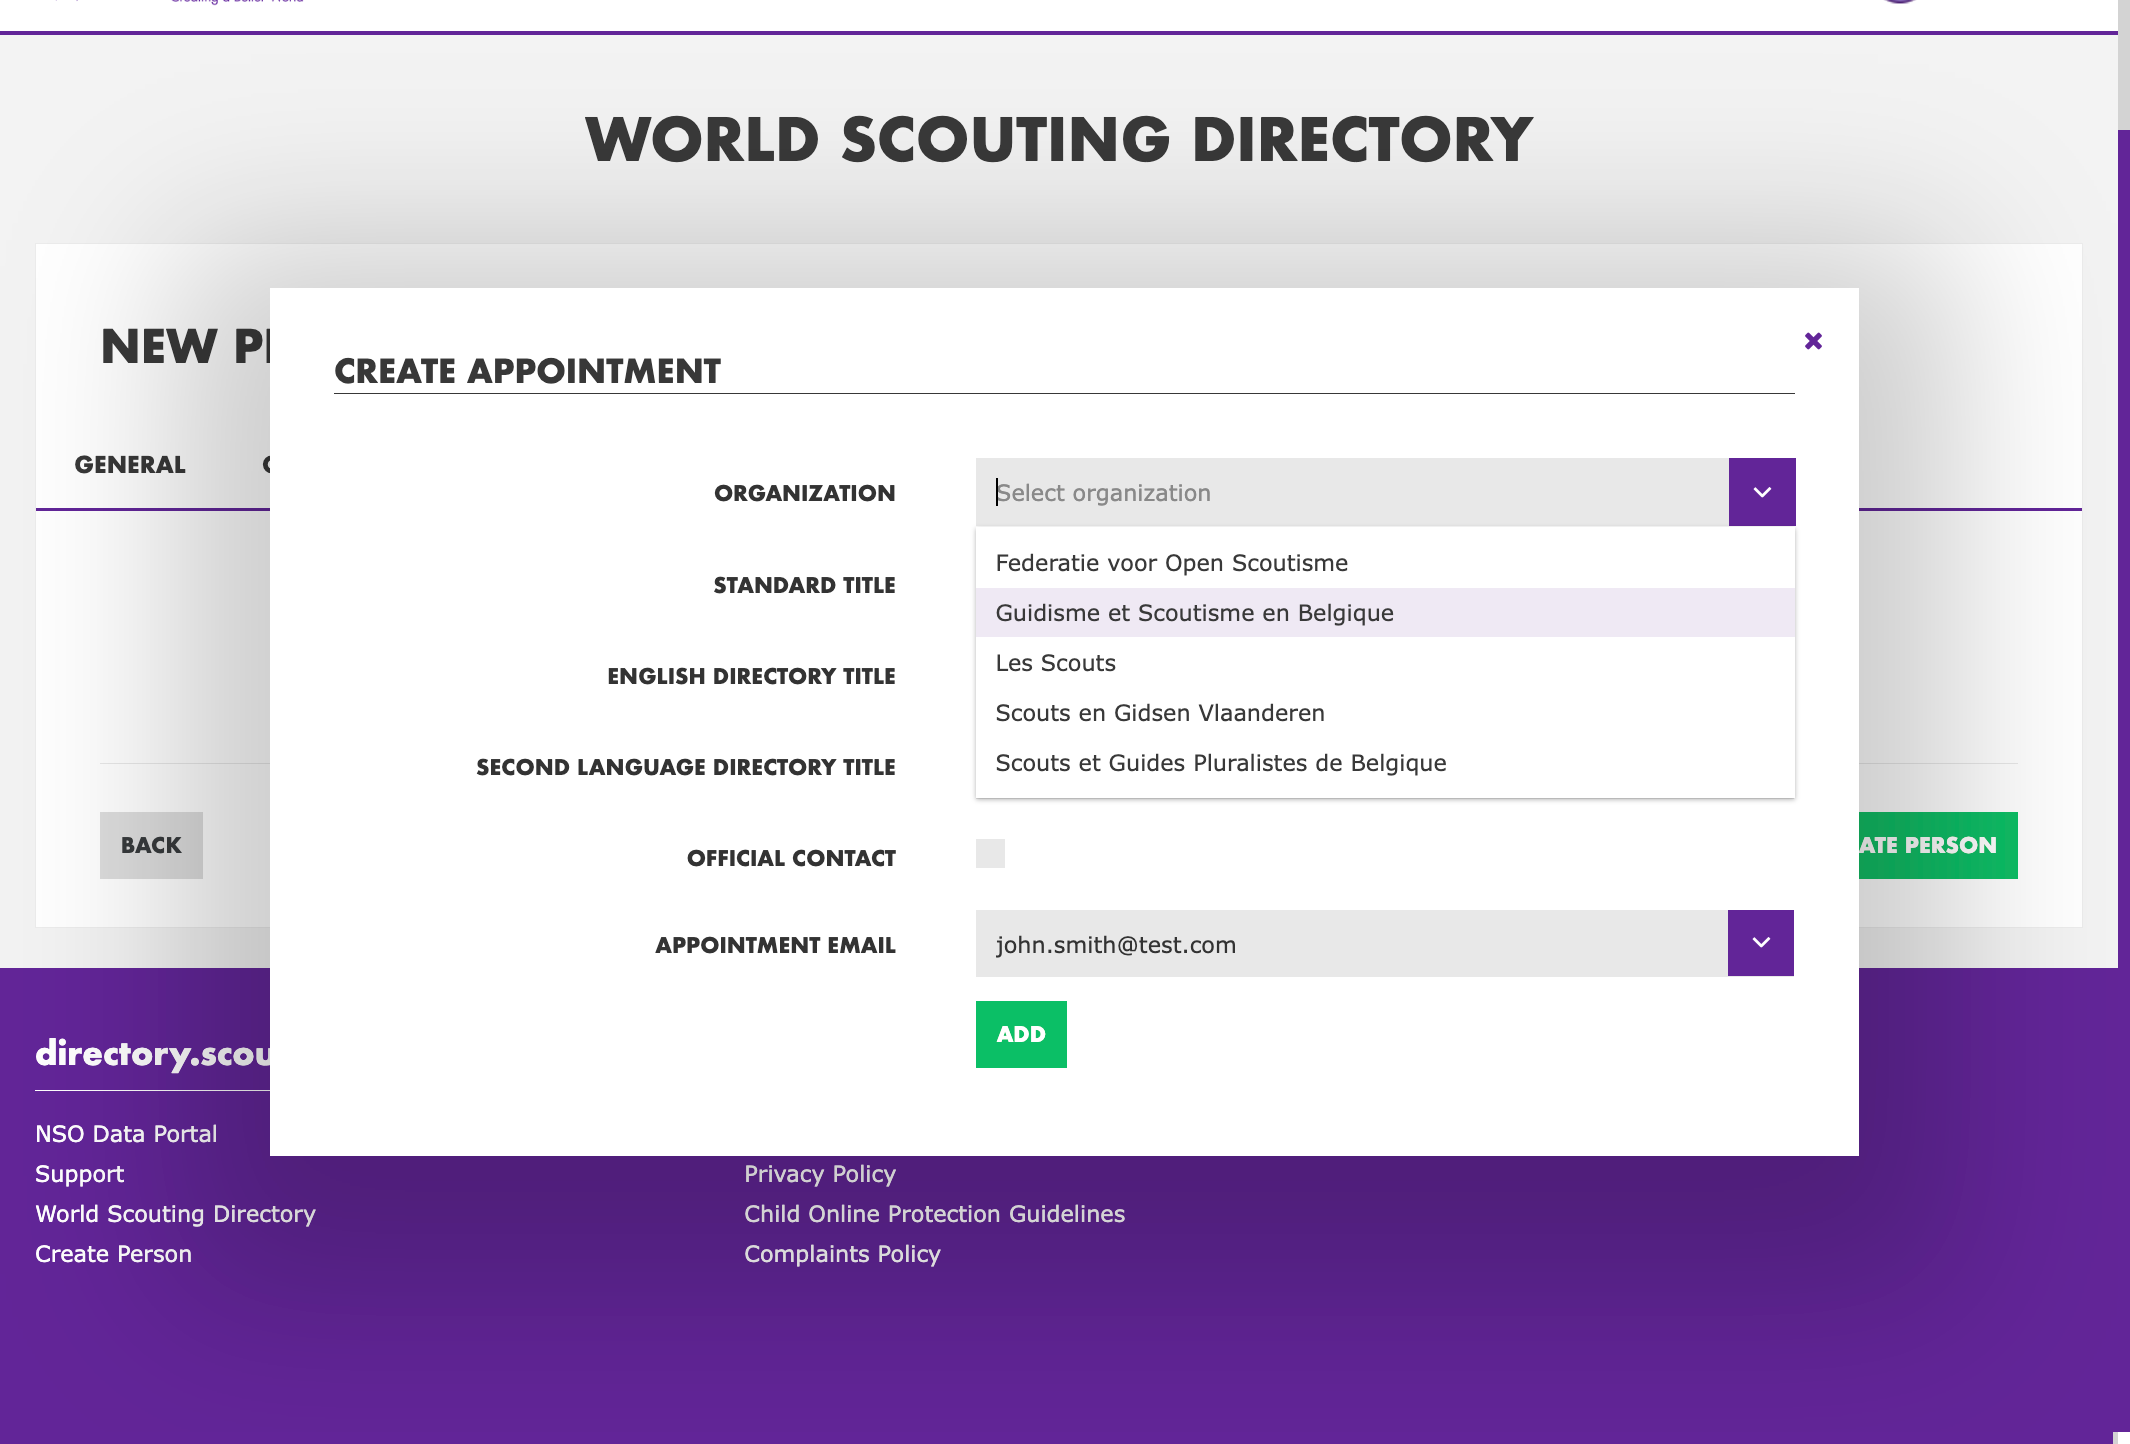Go BACK from the new person form
Screen dimensions: 2130x1444
(x=151, y=845)
